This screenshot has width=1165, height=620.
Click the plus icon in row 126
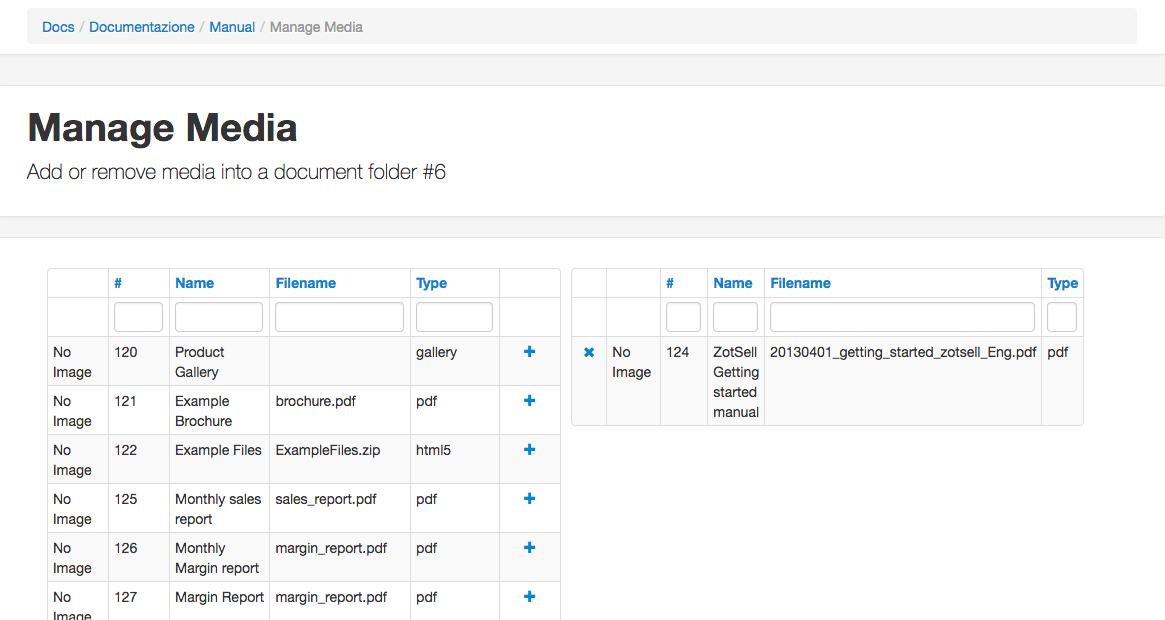point(529,548)
